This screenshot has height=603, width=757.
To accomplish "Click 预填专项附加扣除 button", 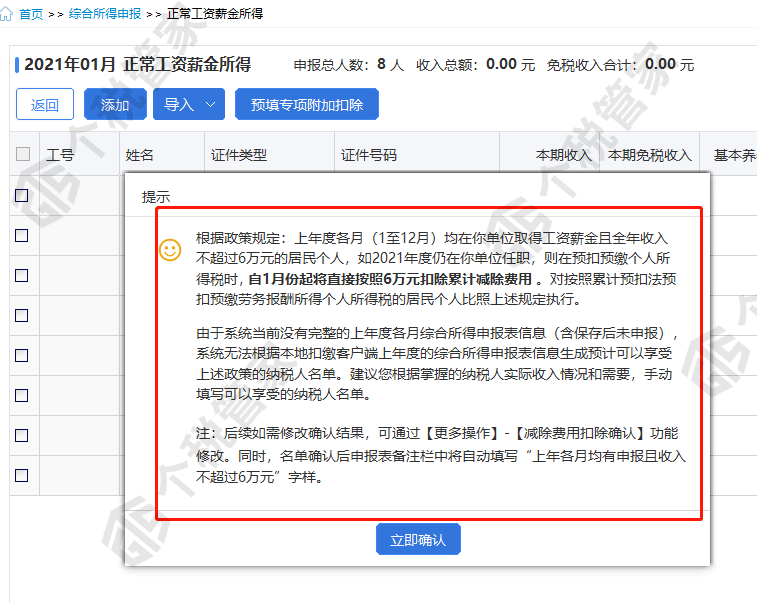I will (307, 104).
